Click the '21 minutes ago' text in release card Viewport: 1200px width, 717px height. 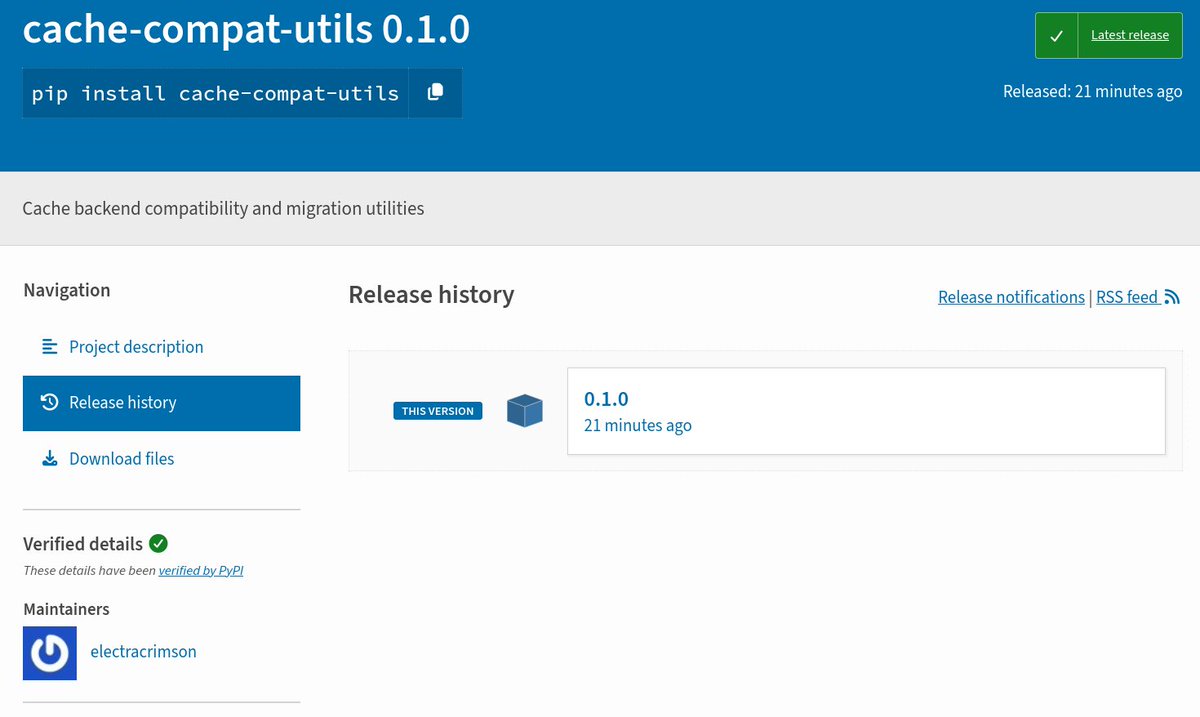[638, 425]
